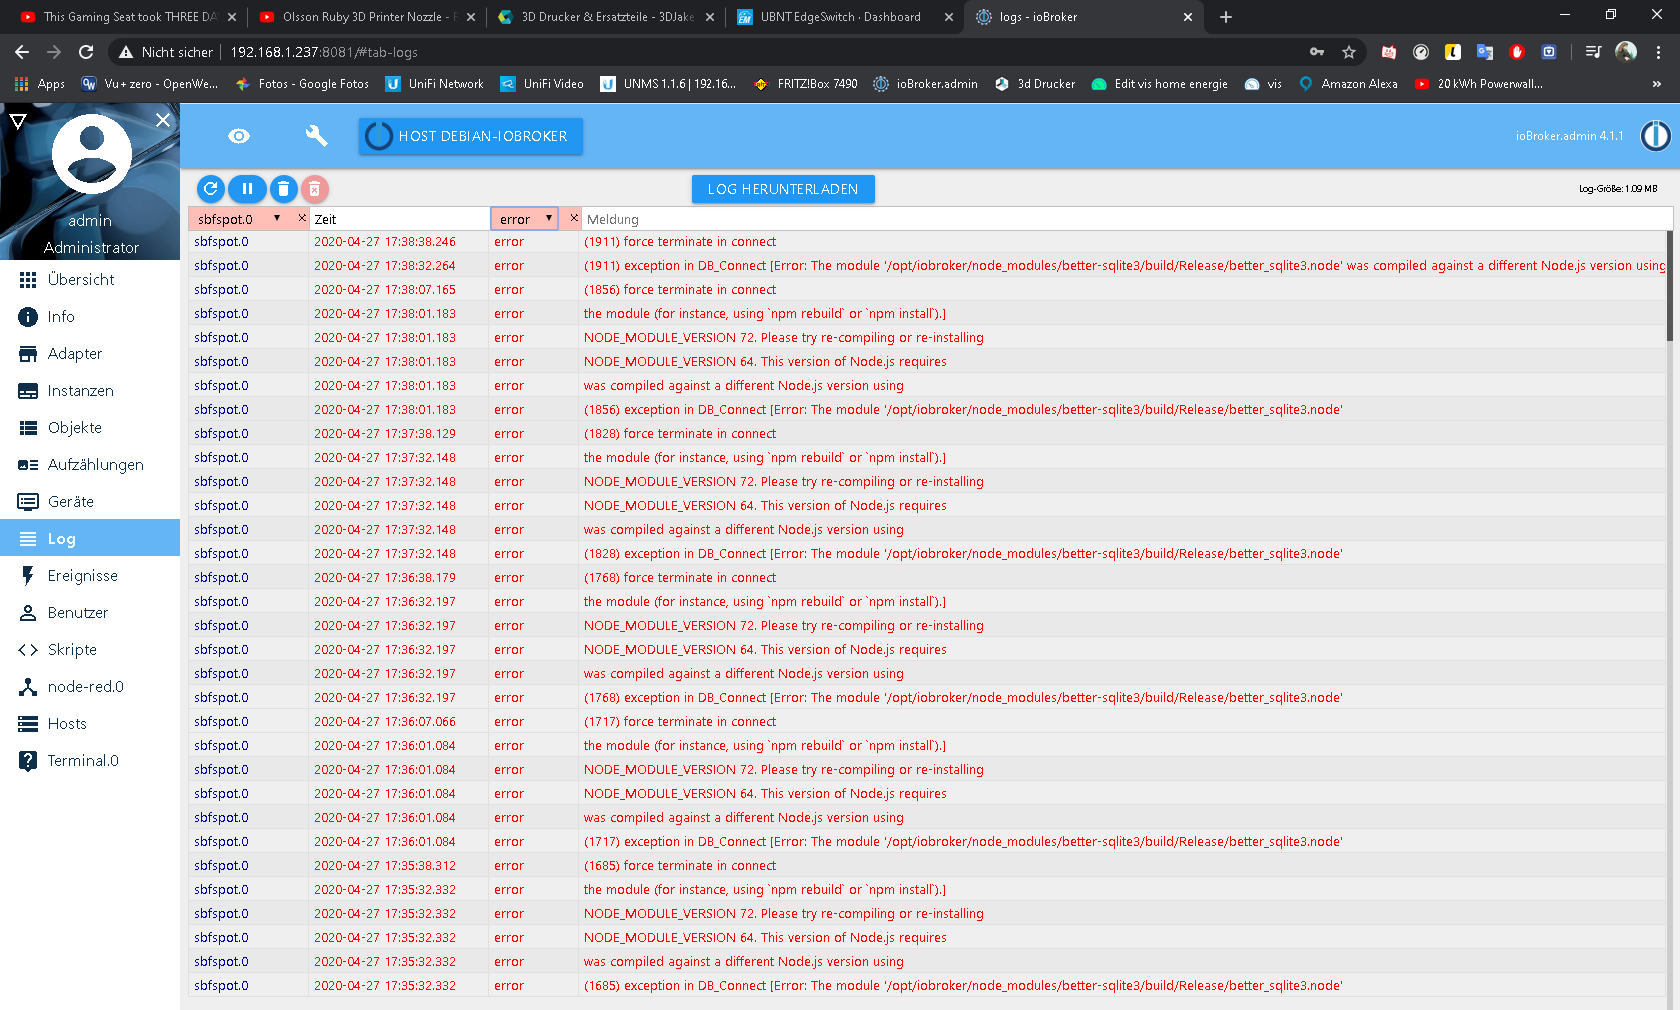Open the Chrome three-dot menu

[x=1658, y=52]
